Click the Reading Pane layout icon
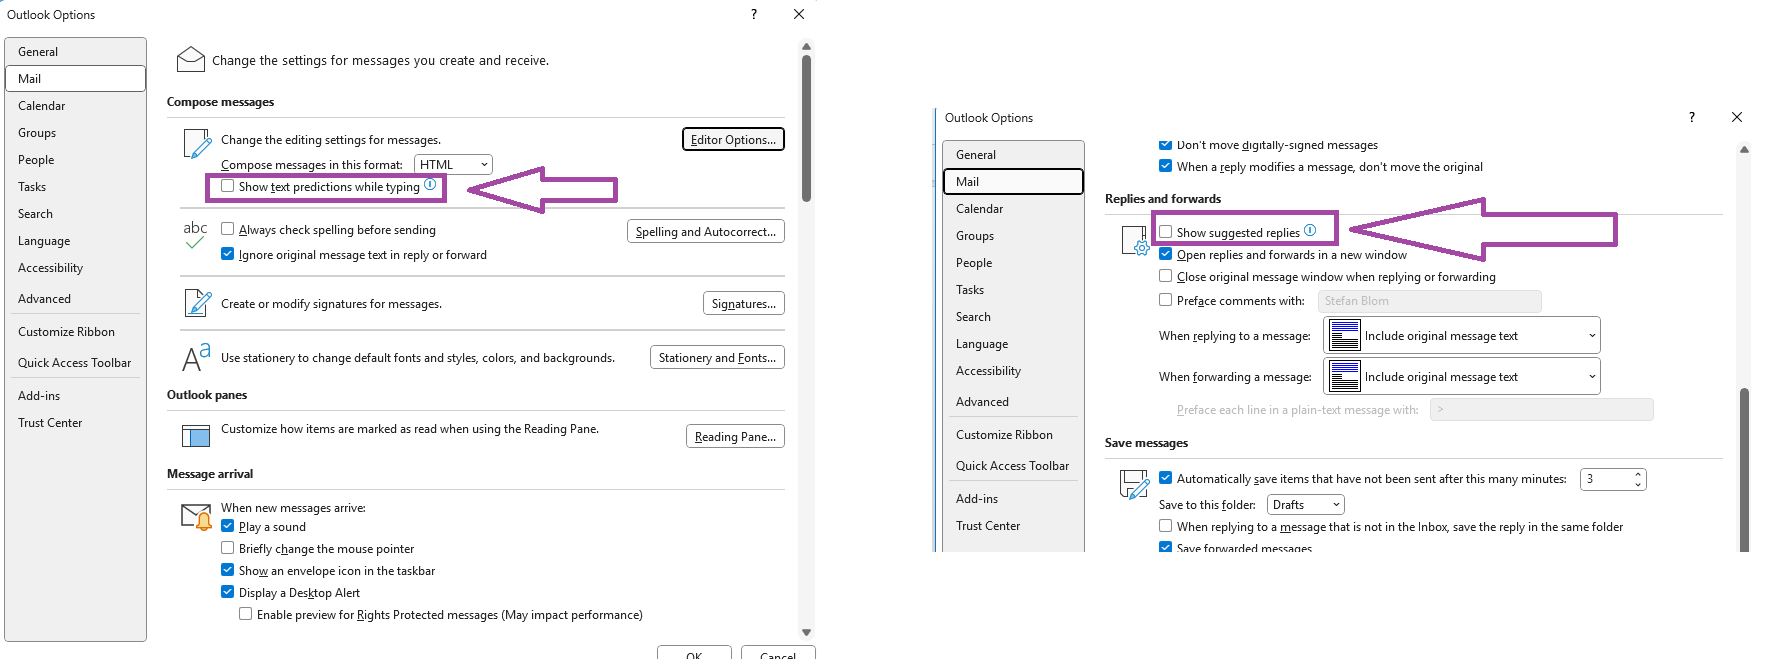 (196, 435)
